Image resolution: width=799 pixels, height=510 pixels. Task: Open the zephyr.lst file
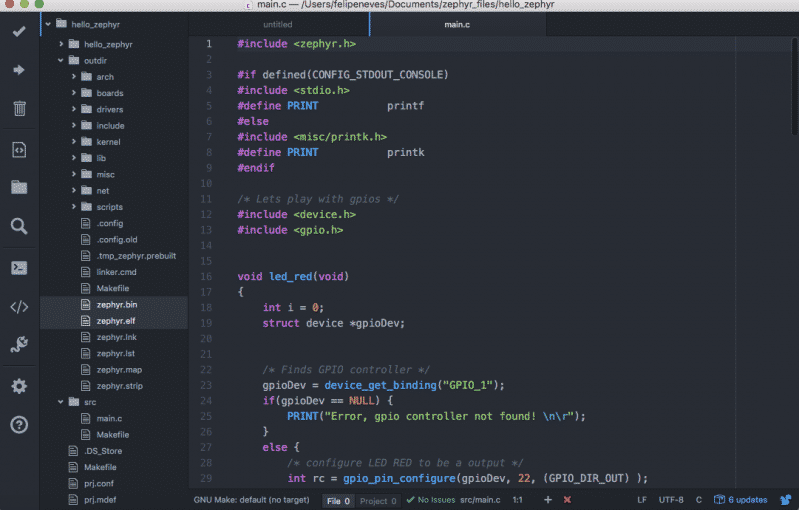point(114,353)
